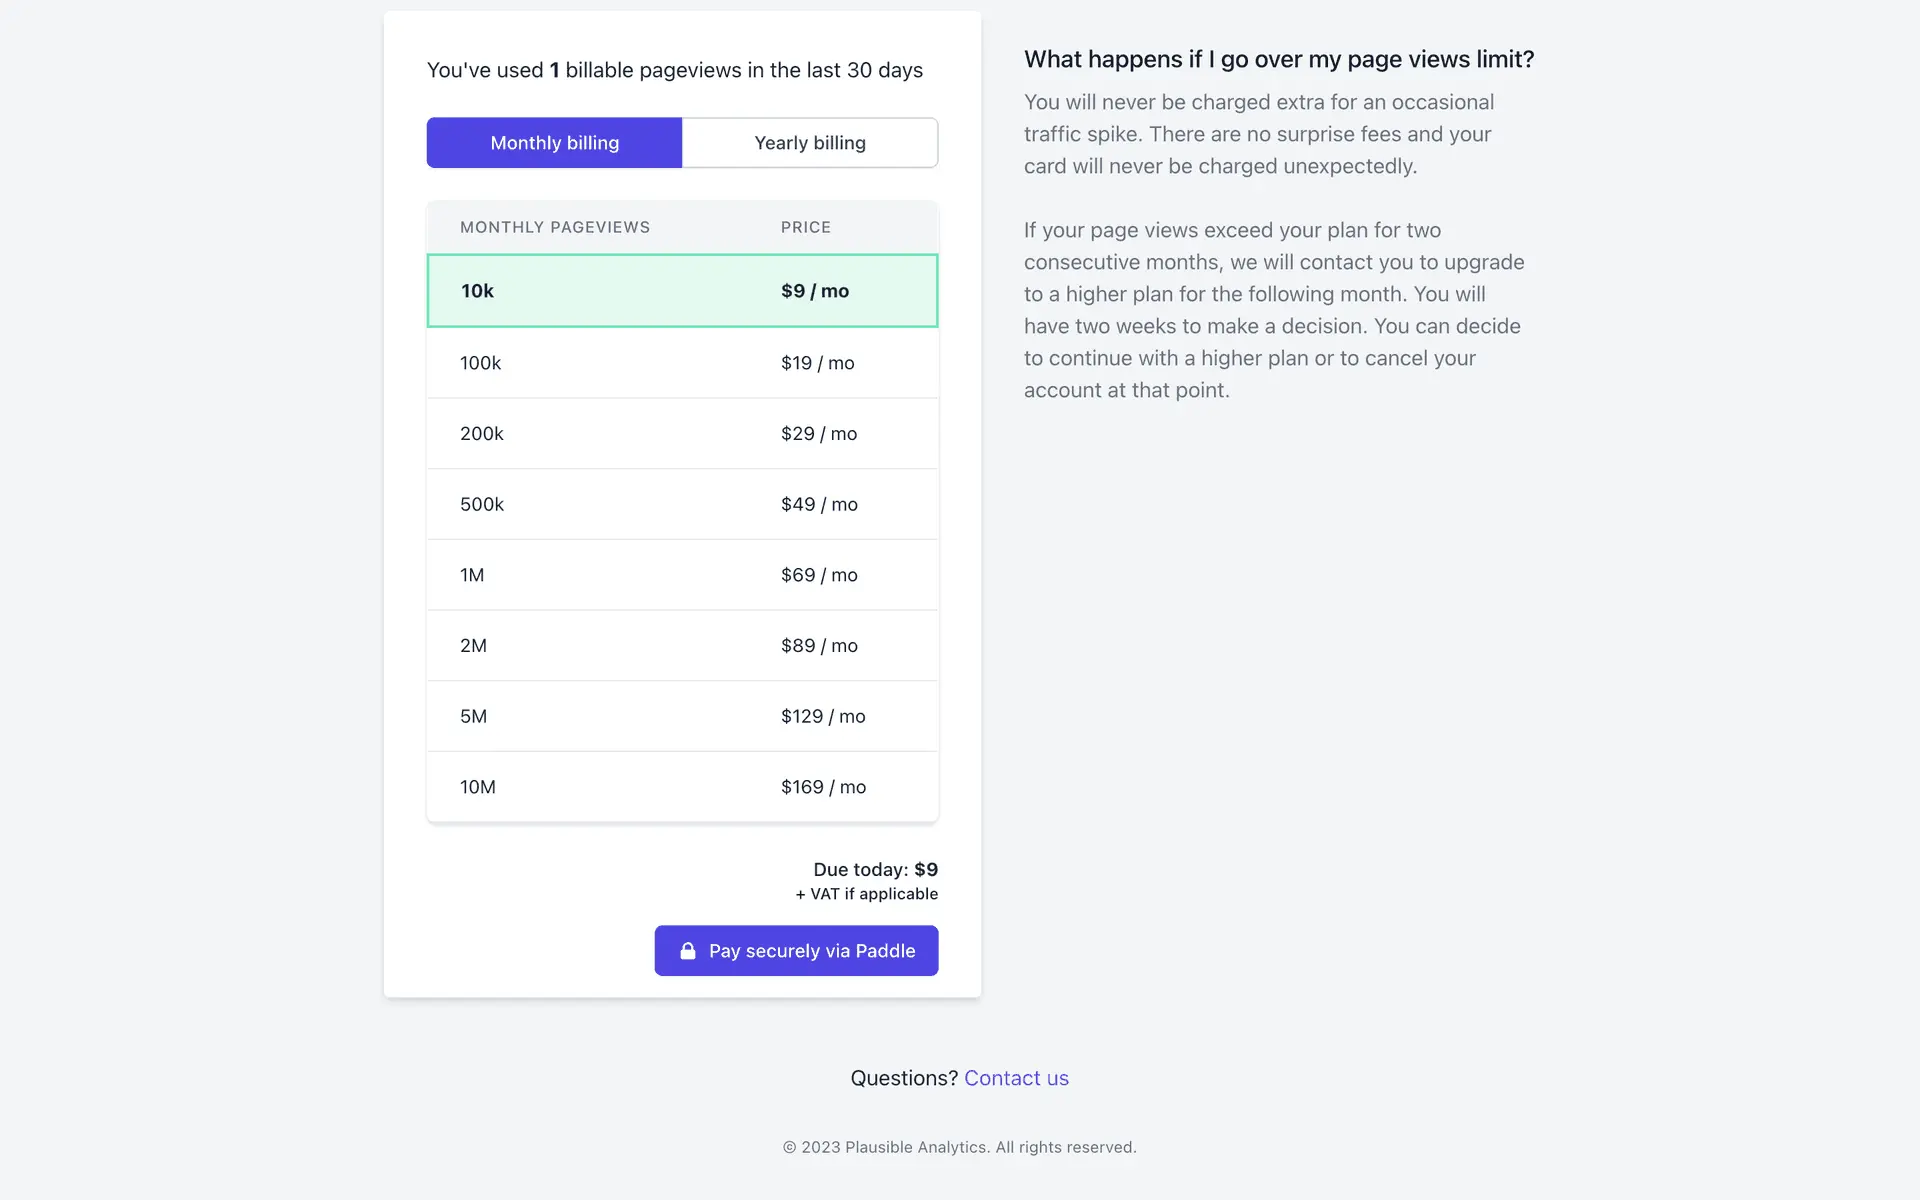Viewport: 1920px width, 1200px height.
Task: Click the Plausible Analytics copyright text
Action: point(959,1147)
